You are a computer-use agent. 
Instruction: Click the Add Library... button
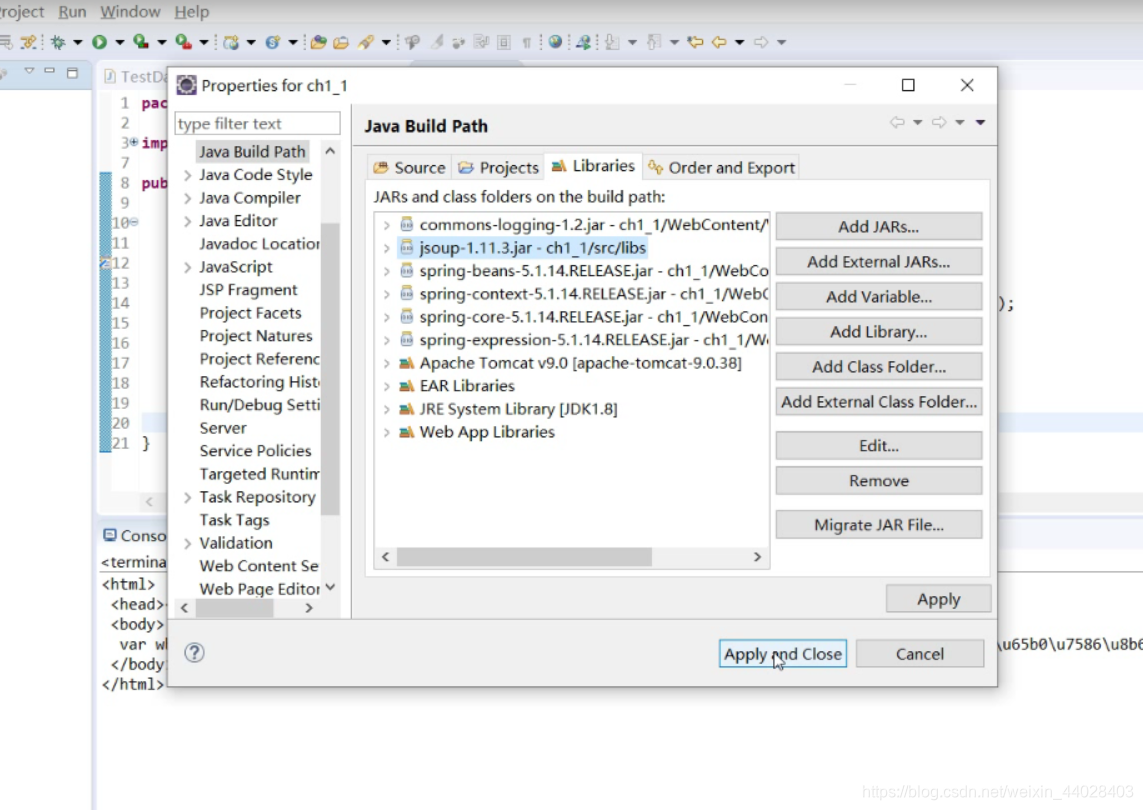tap(878, 332)
